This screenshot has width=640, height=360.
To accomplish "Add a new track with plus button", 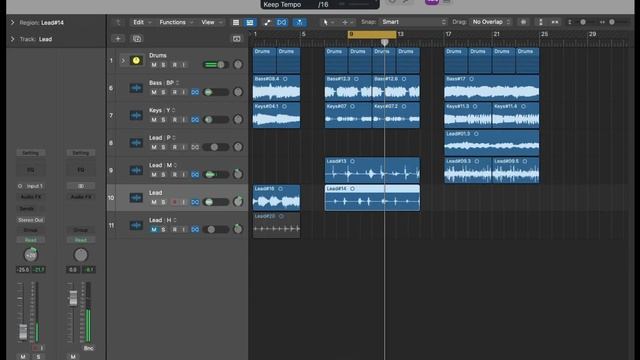I will point(118,38).
